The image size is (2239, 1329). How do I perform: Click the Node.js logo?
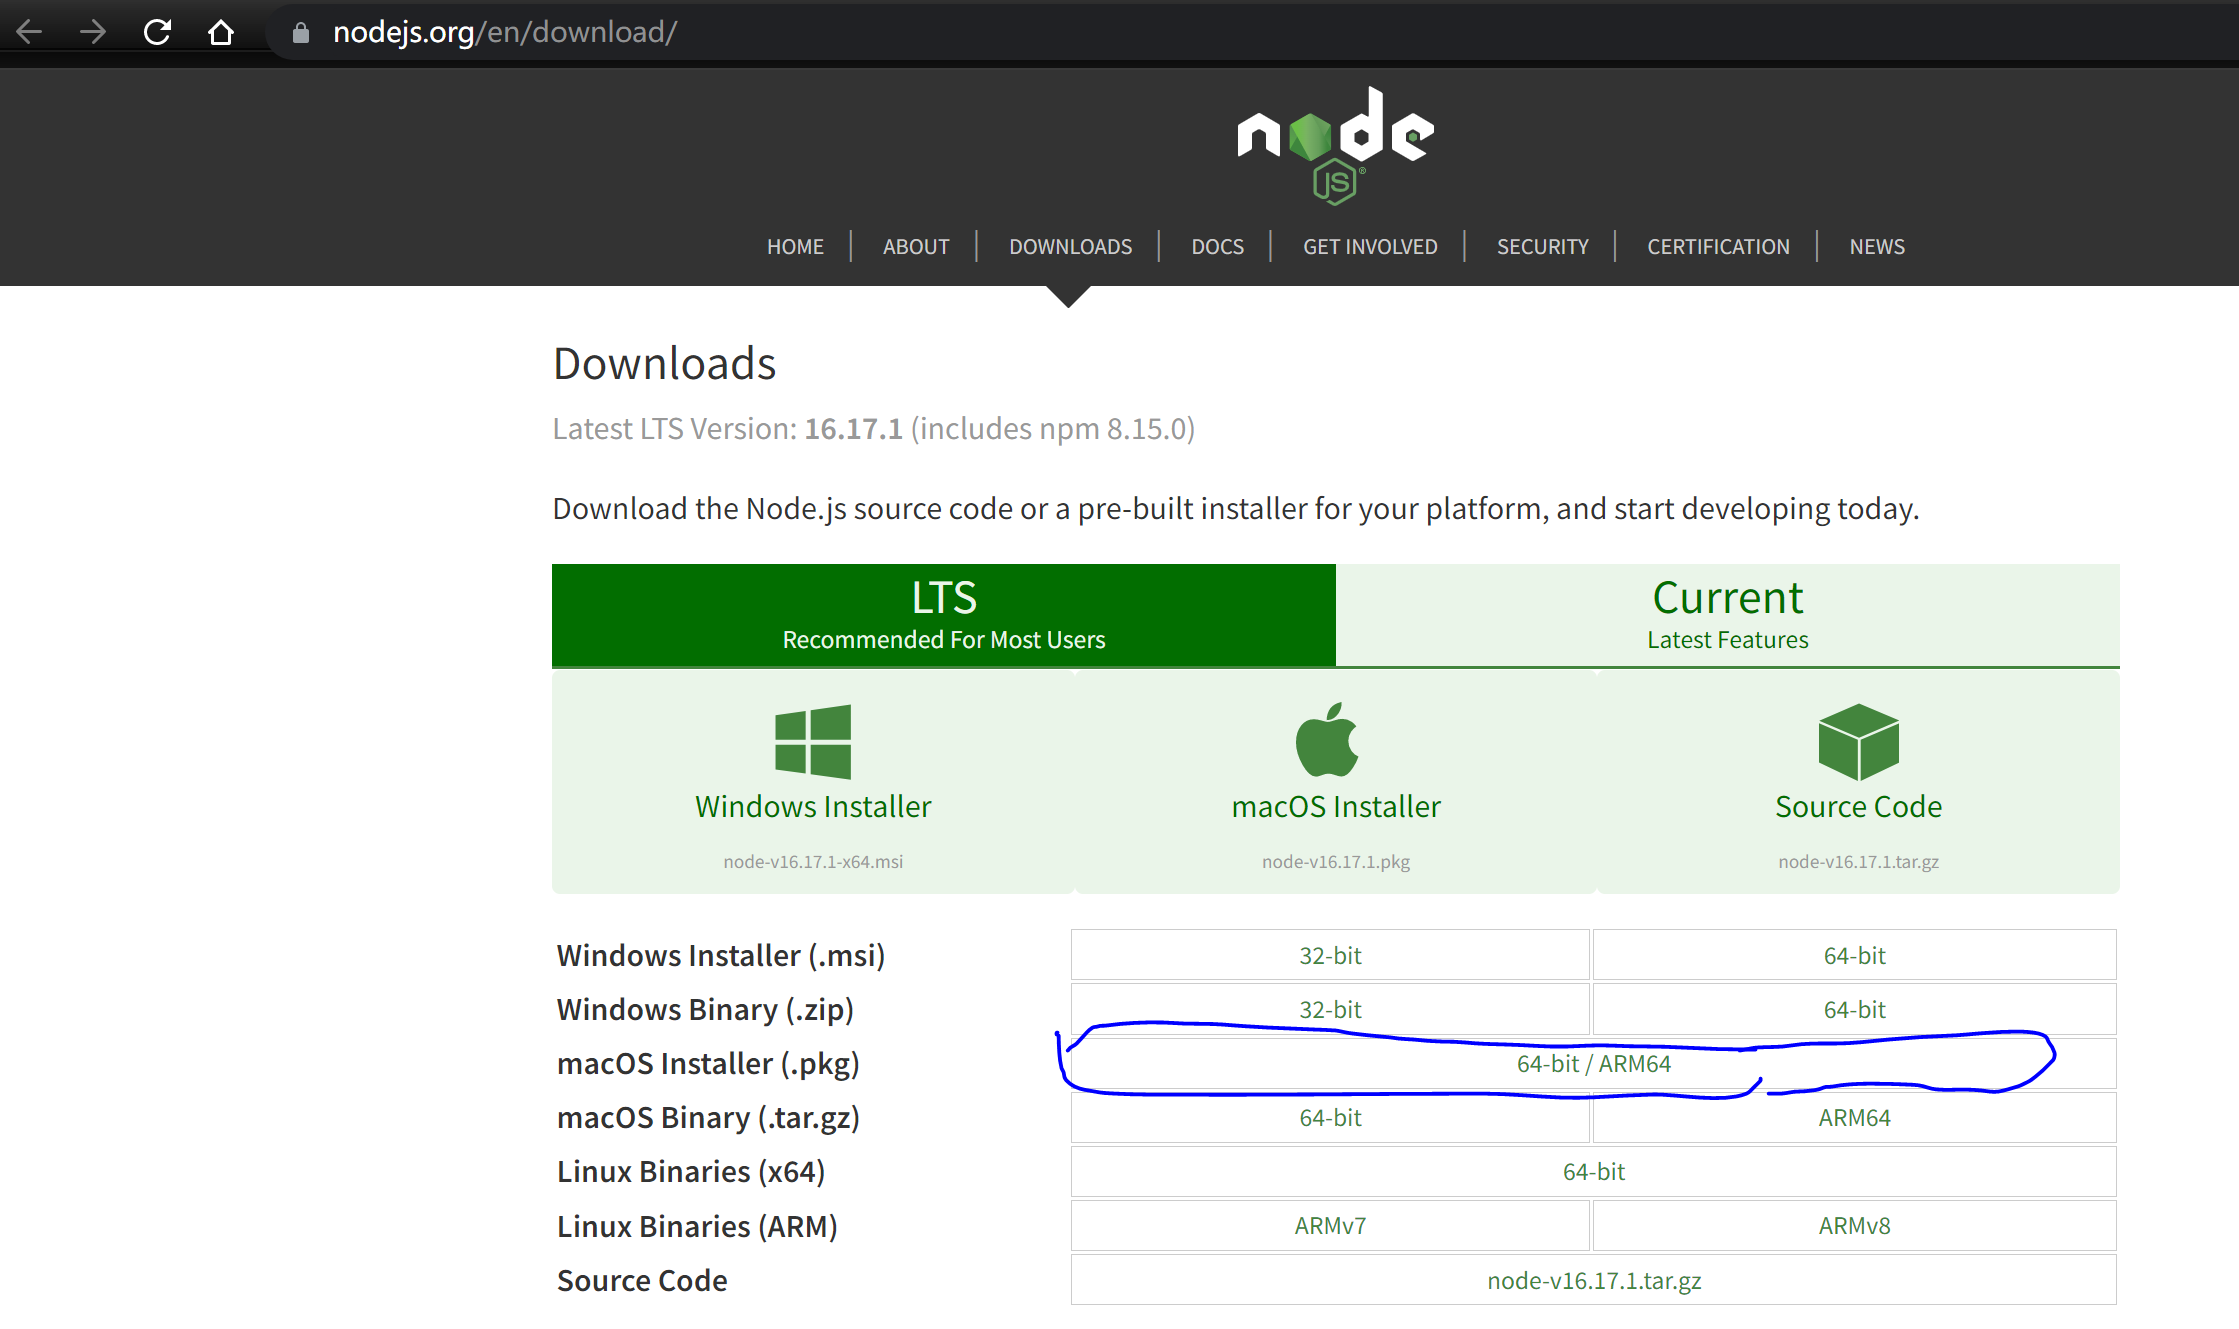(x=1335, y=145)
